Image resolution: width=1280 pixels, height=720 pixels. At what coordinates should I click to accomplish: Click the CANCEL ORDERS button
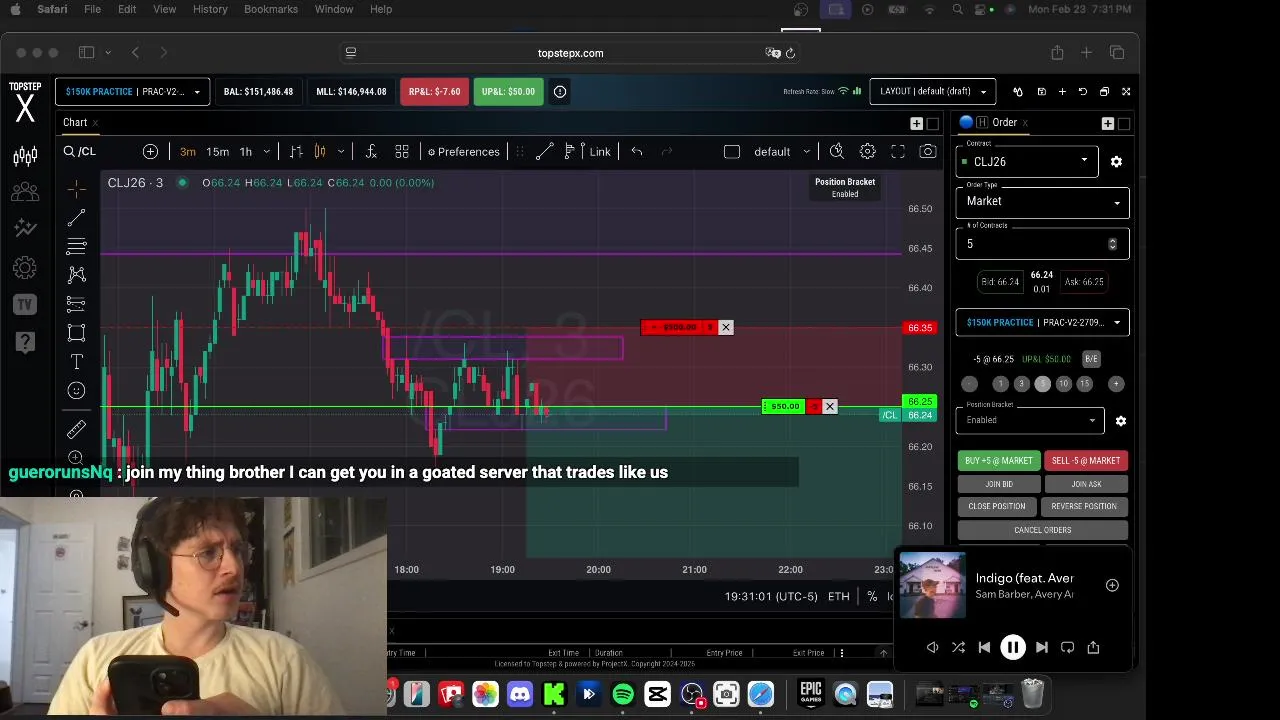tap(1043, 530)
